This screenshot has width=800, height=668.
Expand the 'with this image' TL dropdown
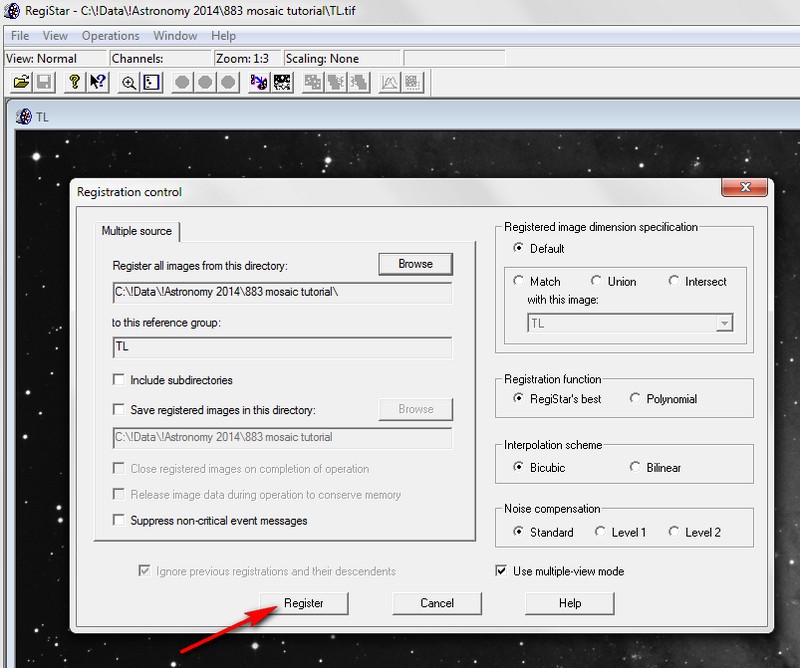(724, 323)
